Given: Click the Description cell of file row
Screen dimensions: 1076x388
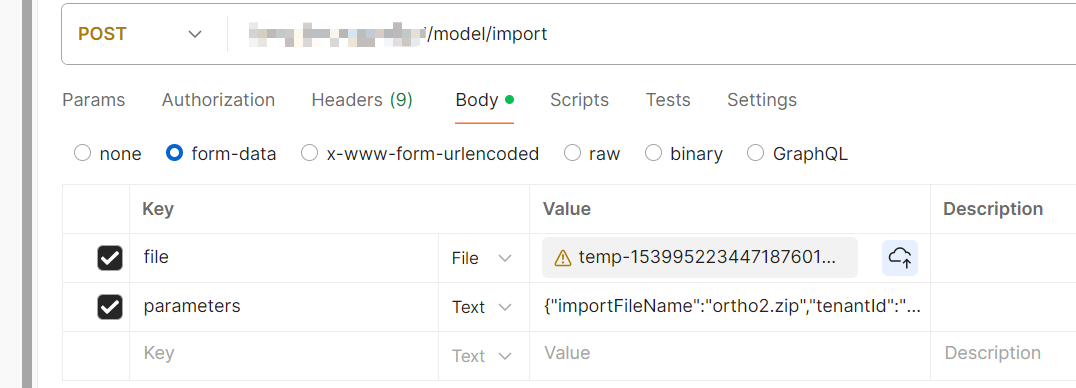Looking at the screenshot, I should click(1003, 258).
